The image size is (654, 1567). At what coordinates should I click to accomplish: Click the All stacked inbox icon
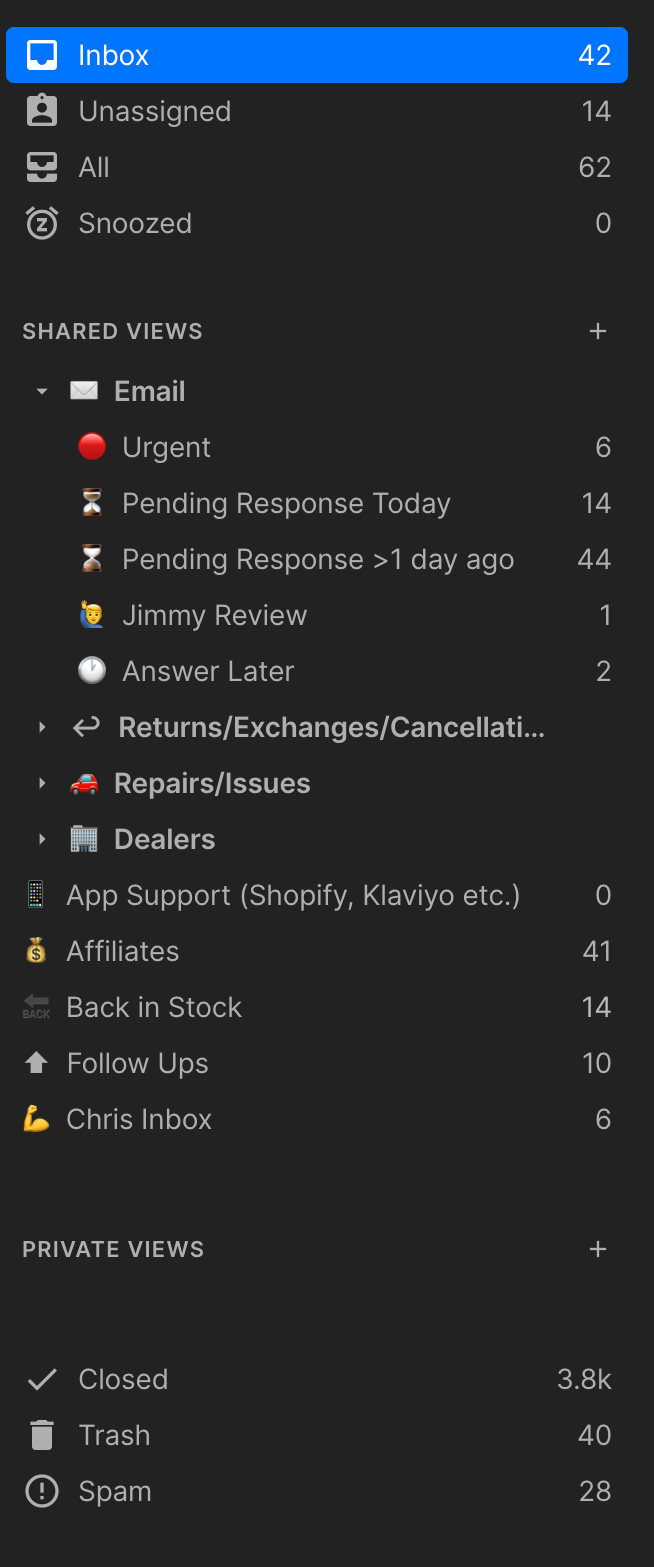tap(41, 167)
